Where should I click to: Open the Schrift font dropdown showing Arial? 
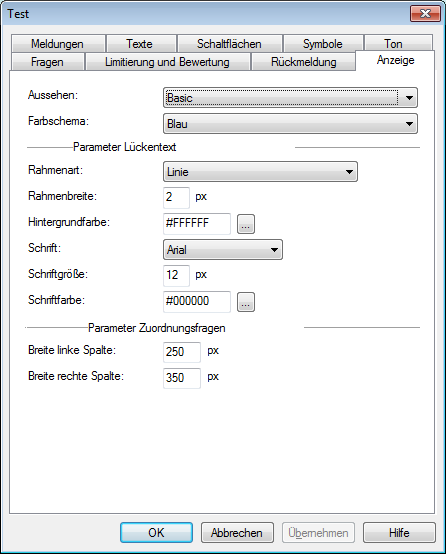223,250
